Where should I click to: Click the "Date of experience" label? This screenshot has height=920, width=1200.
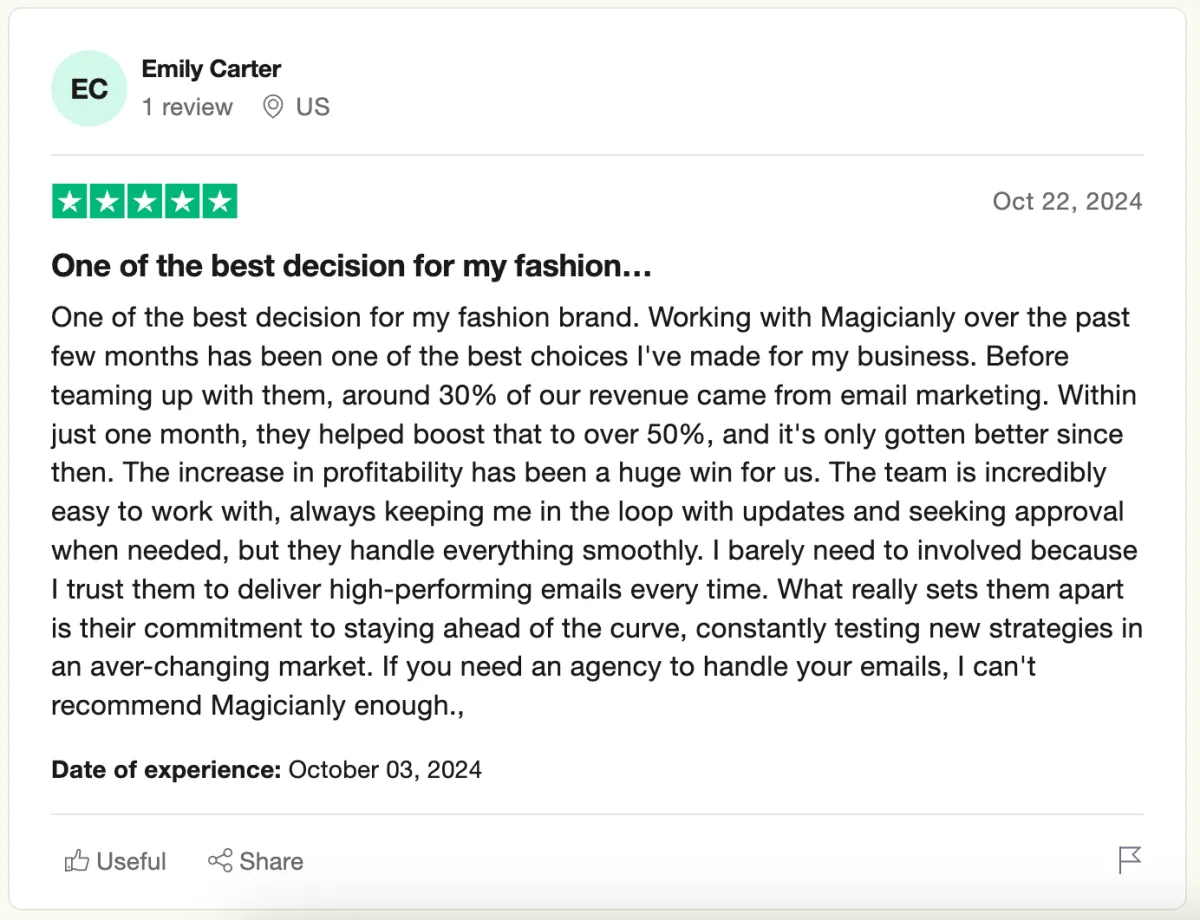tap(166, 770)
